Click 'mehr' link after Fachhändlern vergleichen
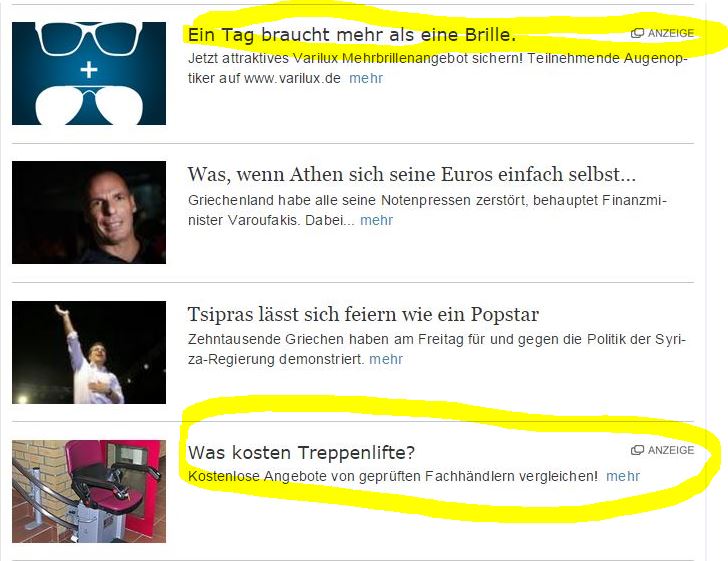728x561 pixels. click(x=623, y=476)
